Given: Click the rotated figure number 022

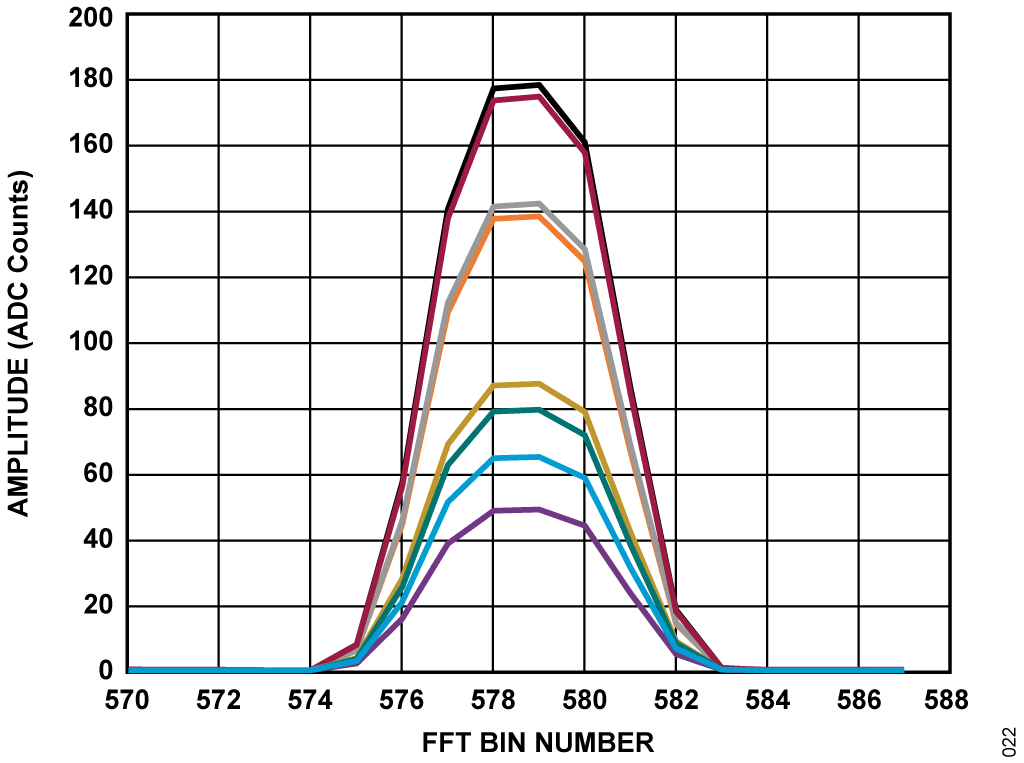Looking at the screenshot, I should (x=1009, y=740).
